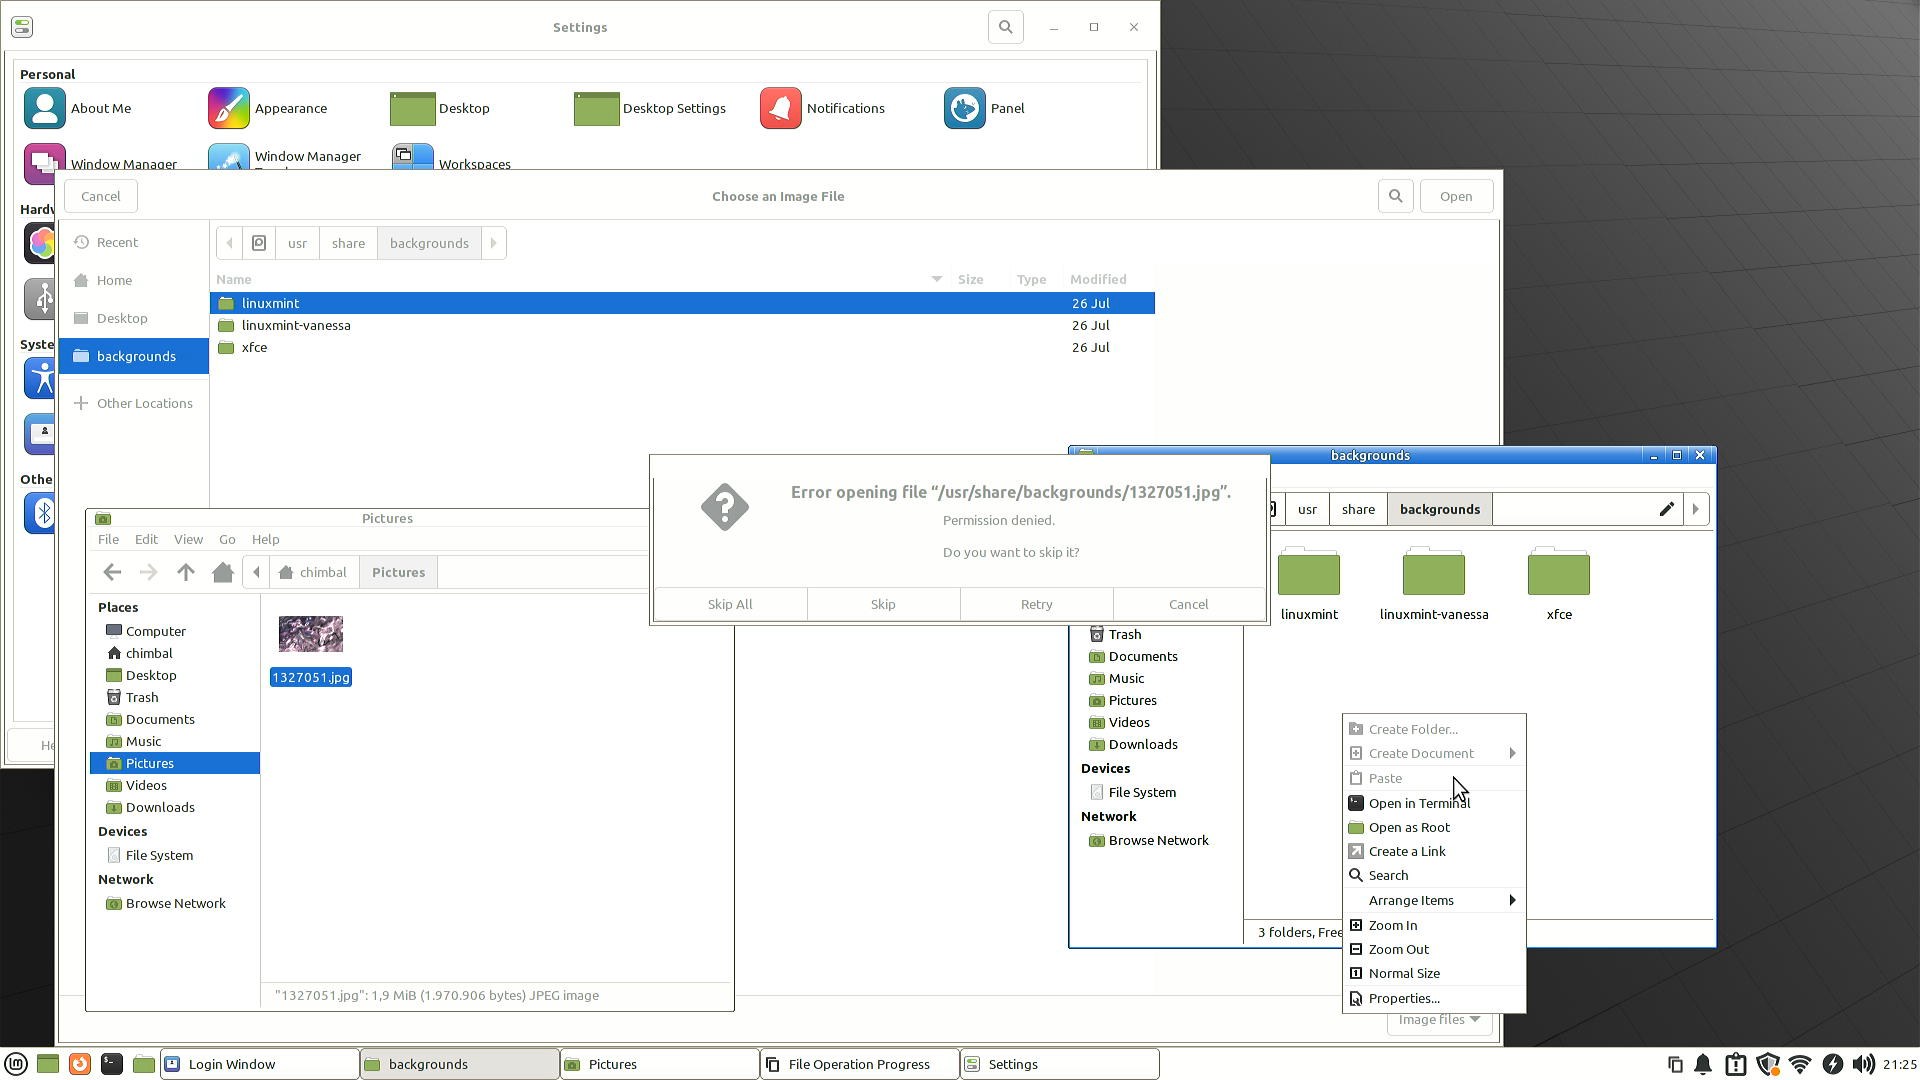
Task: Choose Properties in the context menu
Action: tap(1403, 998)
